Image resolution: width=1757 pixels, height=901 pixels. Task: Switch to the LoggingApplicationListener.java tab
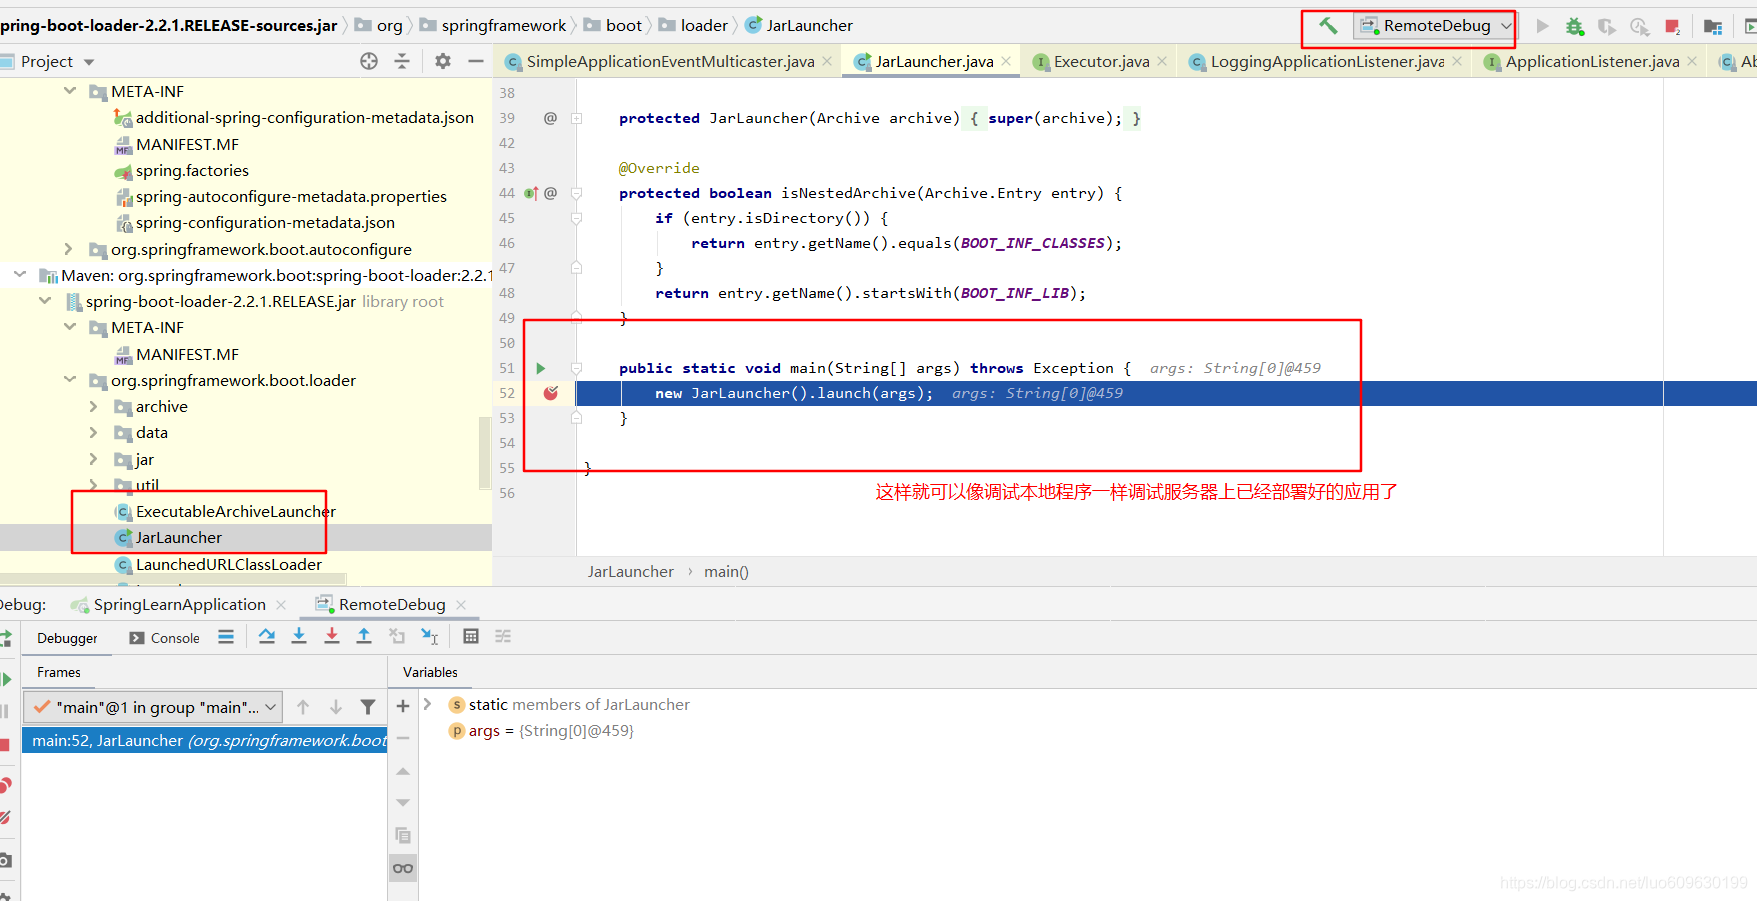[1327, 61]
